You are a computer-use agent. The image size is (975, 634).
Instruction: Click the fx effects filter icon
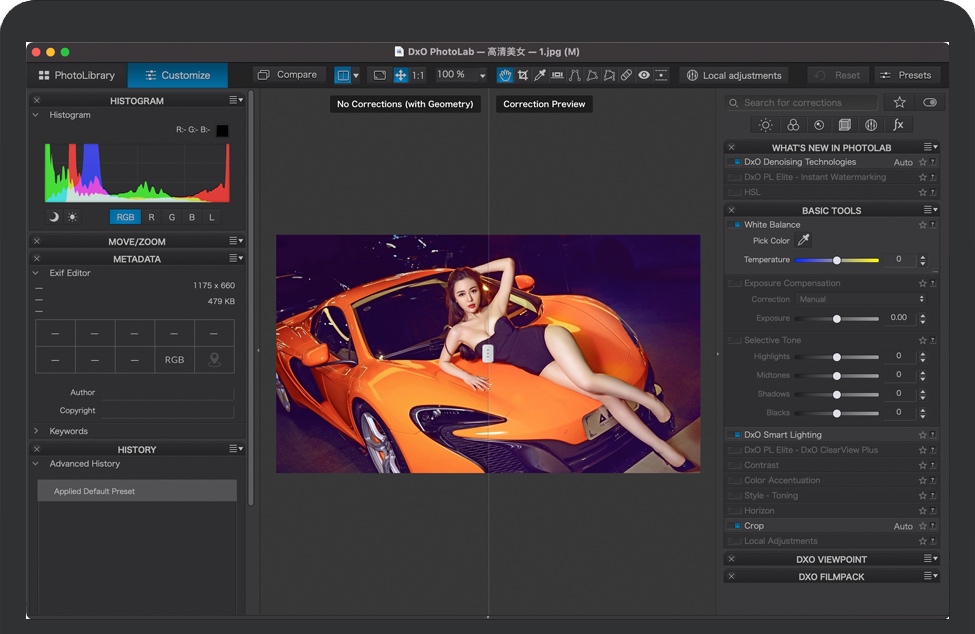(898, 124)
